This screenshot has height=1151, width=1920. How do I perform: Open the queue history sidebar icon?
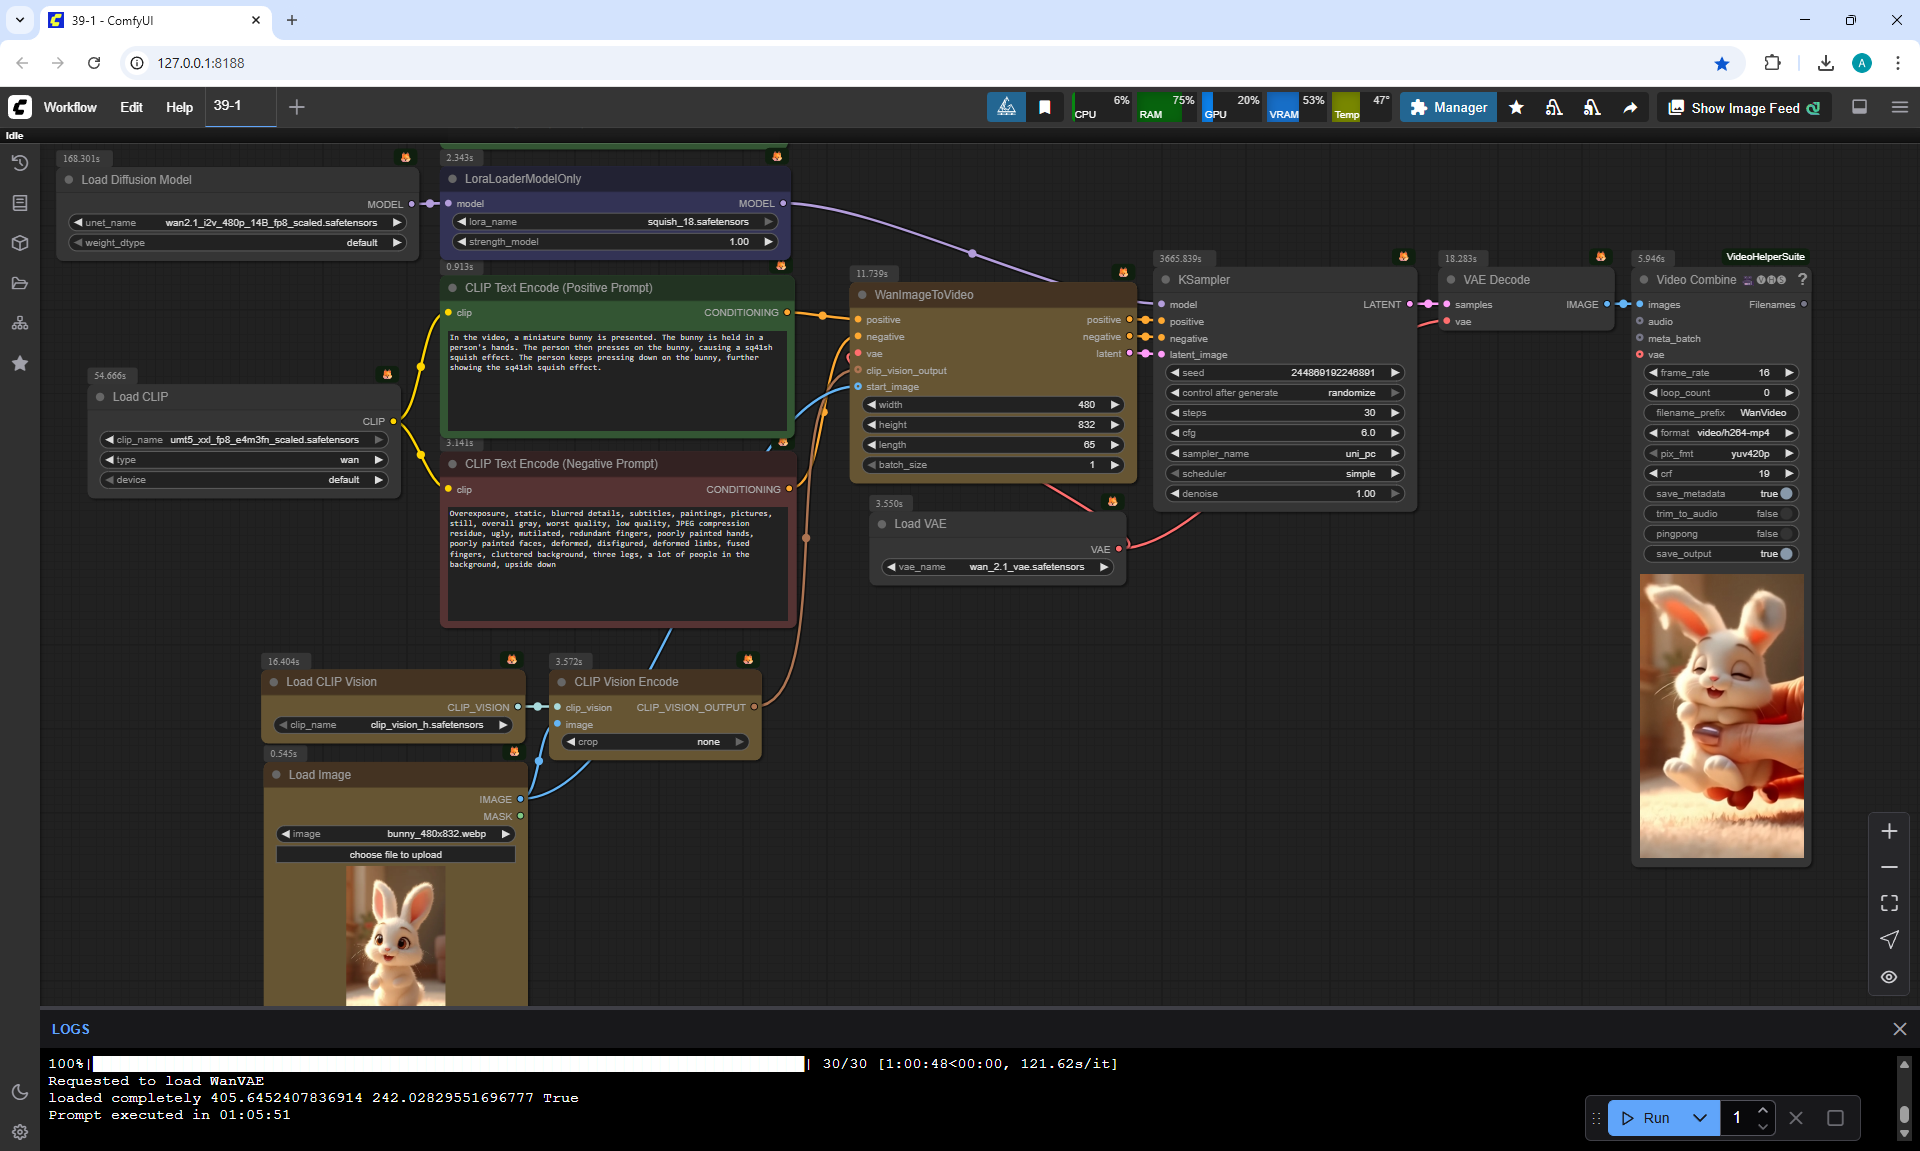coord(19,163)
